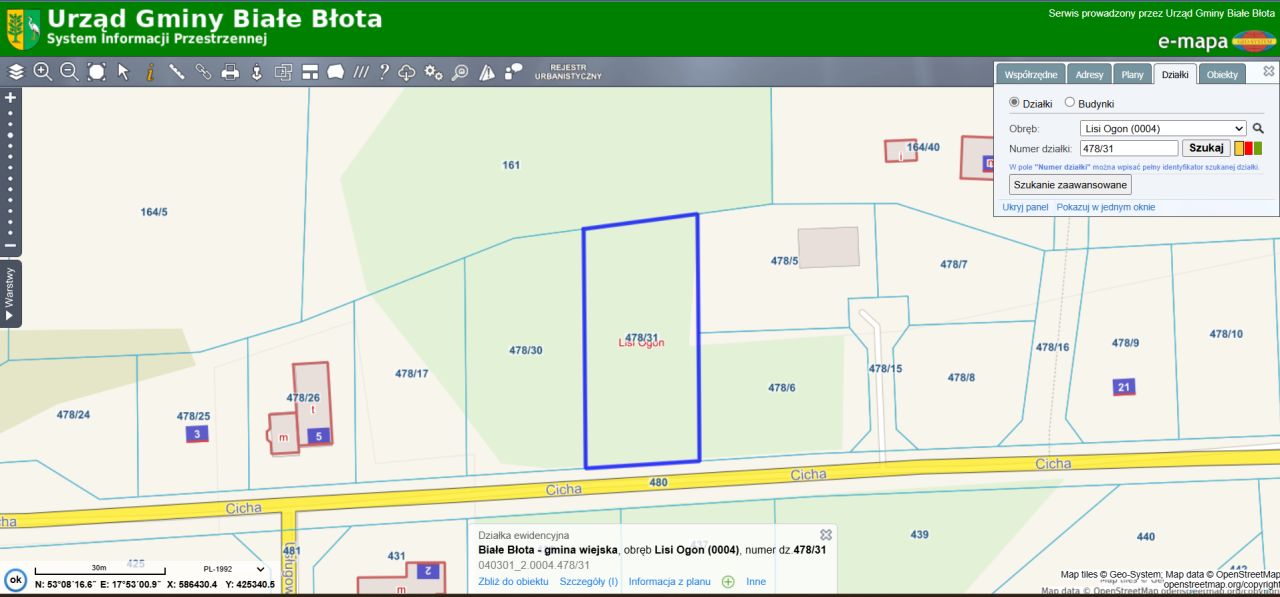
Task: Select the Działki tab
Action: coord(1174,74)
